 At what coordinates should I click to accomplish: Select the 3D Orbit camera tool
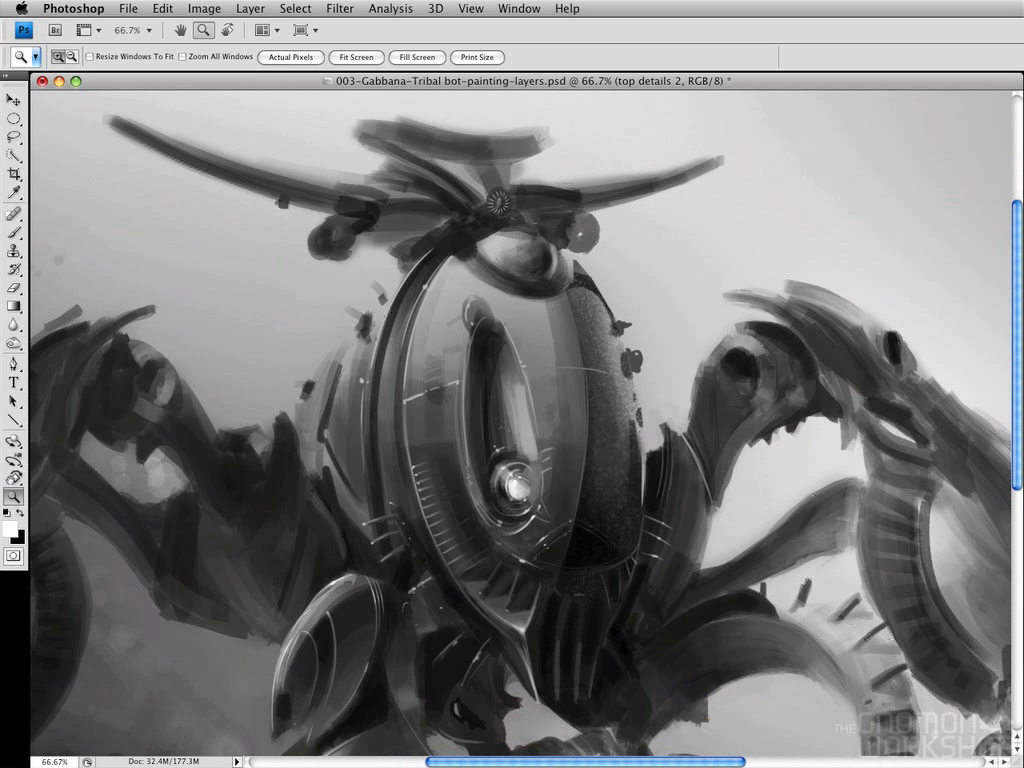(x=13, y=460)
